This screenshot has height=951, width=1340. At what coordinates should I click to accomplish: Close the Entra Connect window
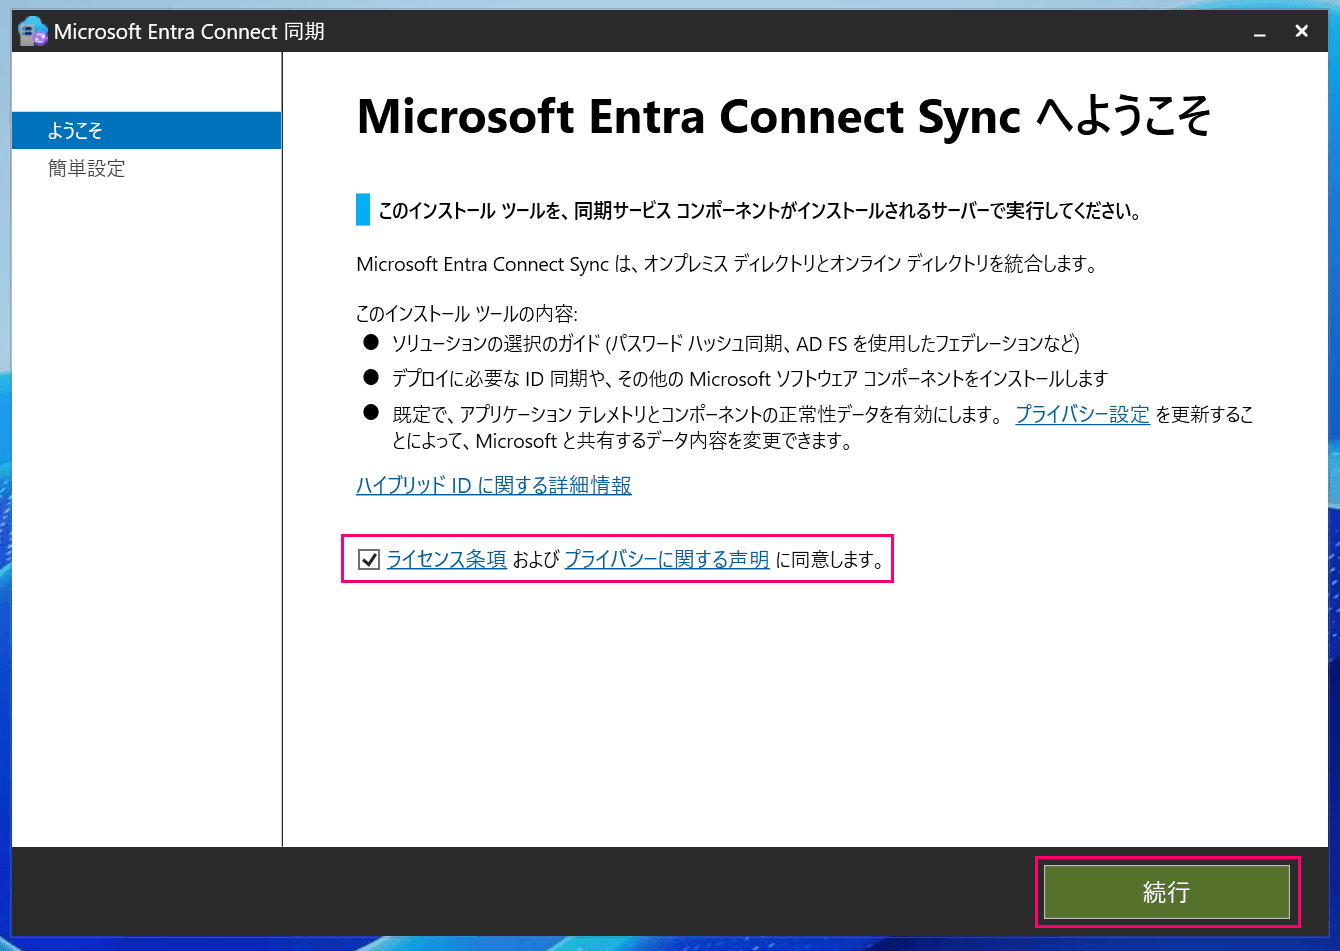pyautogui.click(x=1302, y=32)
